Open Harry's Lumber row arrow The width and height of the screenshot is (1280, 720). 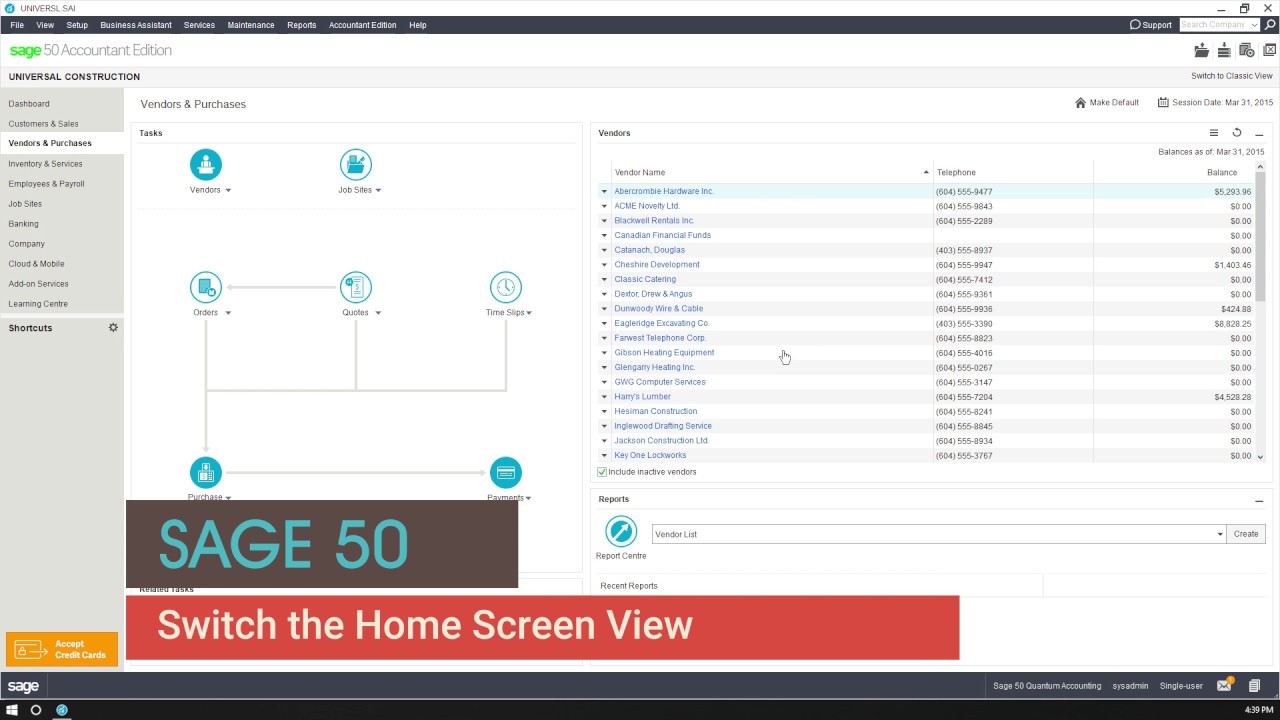click(x=604, y=397)
